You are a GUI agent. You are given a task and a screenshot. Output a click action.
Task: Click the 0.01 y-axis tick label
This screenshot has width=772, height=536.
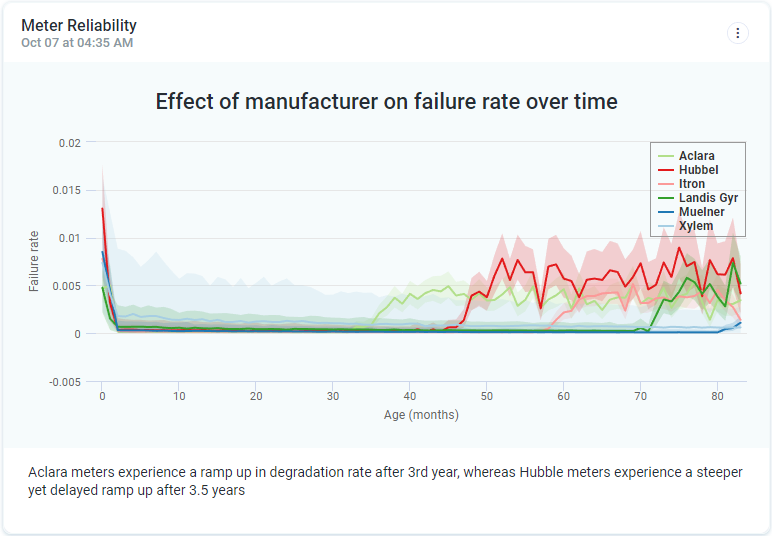[x=69, y=238]
